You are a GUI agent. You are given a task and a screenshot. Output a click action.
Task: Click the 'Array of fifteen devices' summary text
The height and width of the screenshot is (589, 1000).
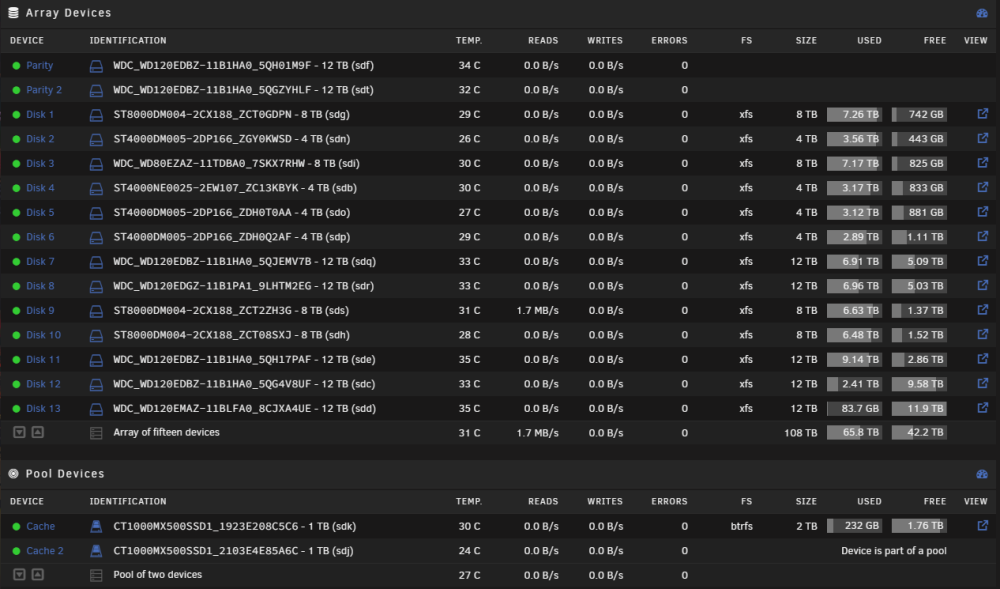point(166,432)
